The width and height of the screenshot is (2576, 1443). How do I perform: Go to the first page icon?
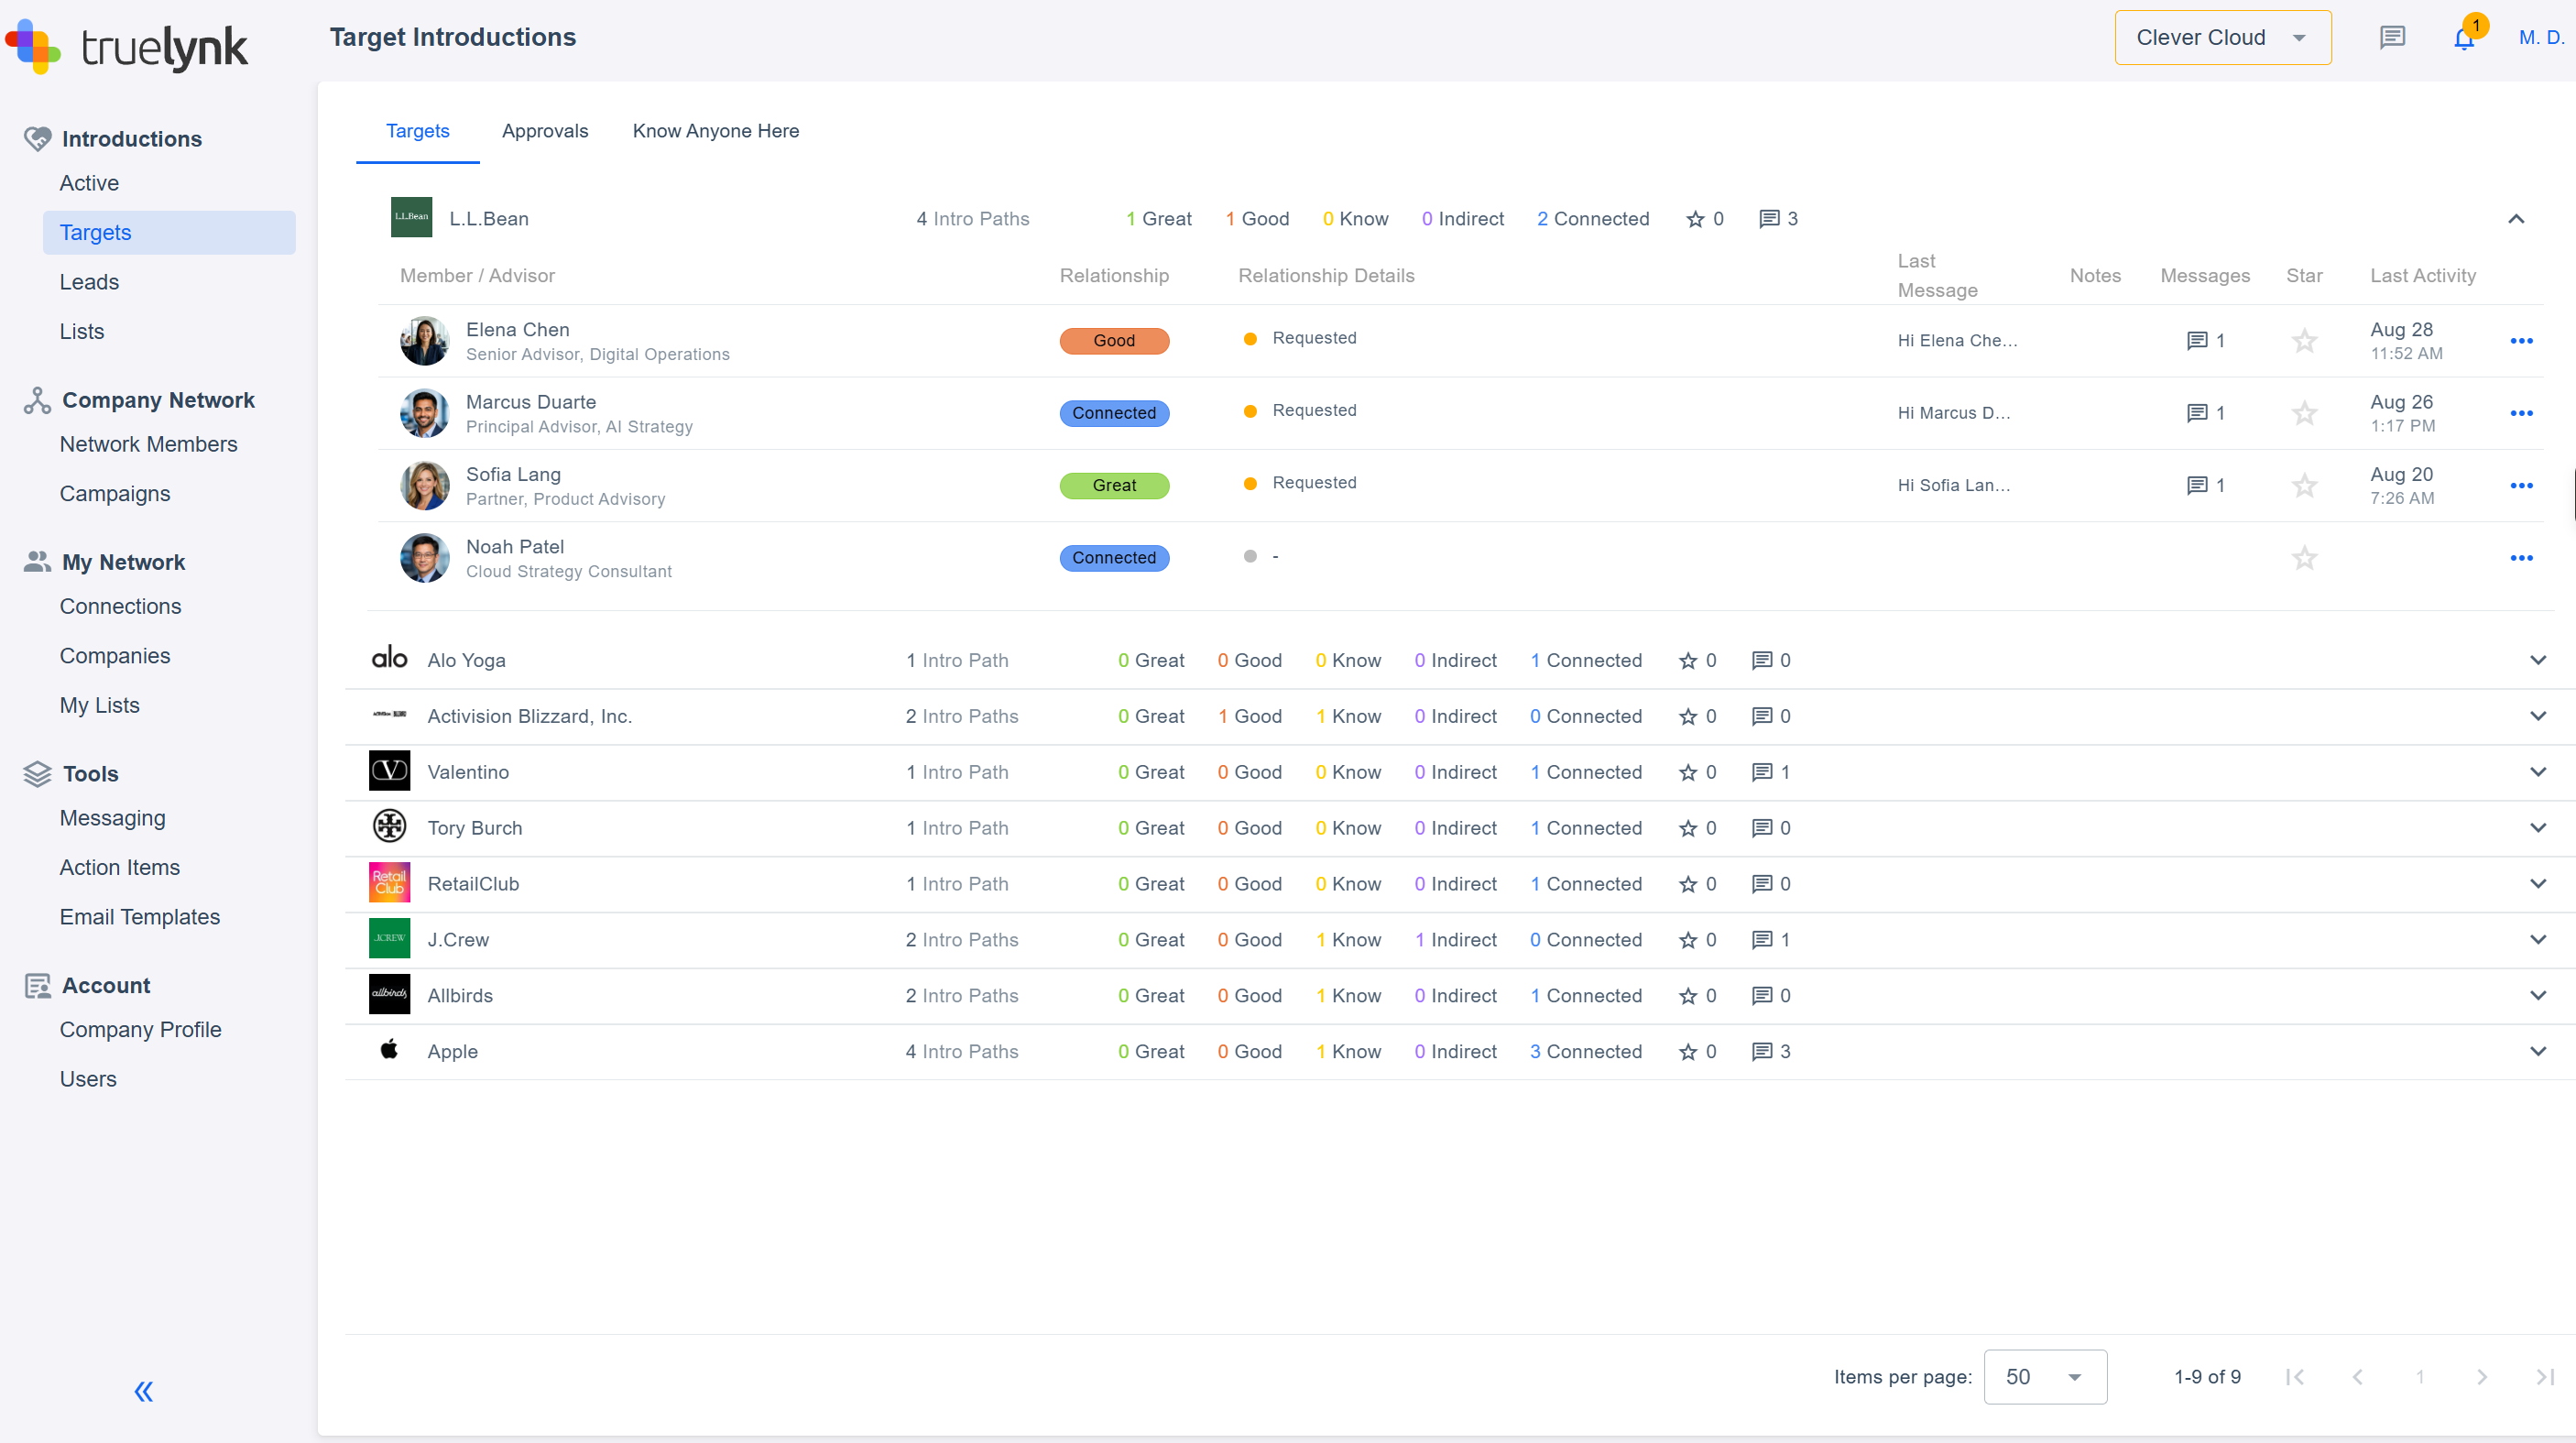coord(2295,1377)
